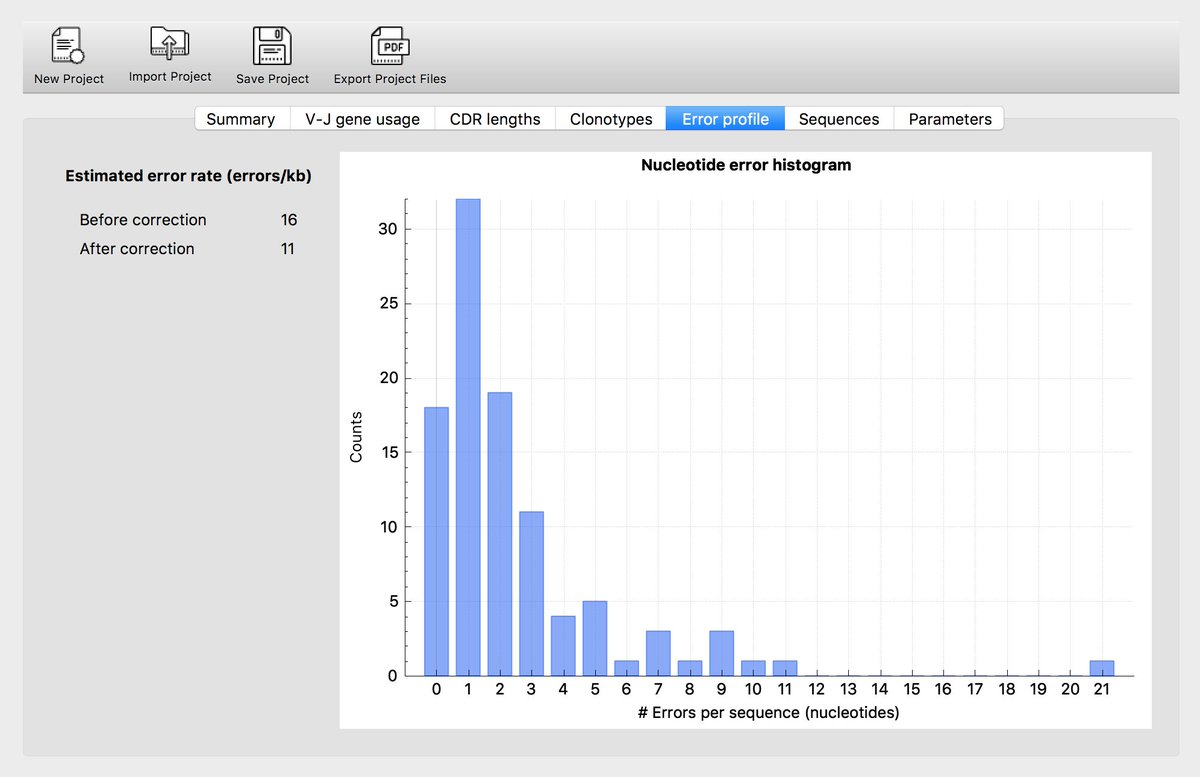Click the histogram bar for 2 errors
1200x777 pixels.
(x=500, y=534)
